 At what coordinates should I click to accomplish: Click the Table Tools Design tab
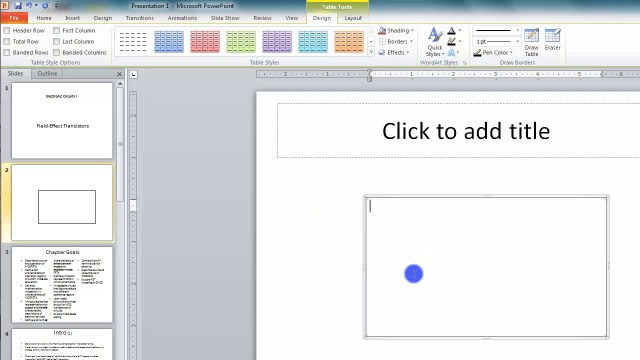322,18
